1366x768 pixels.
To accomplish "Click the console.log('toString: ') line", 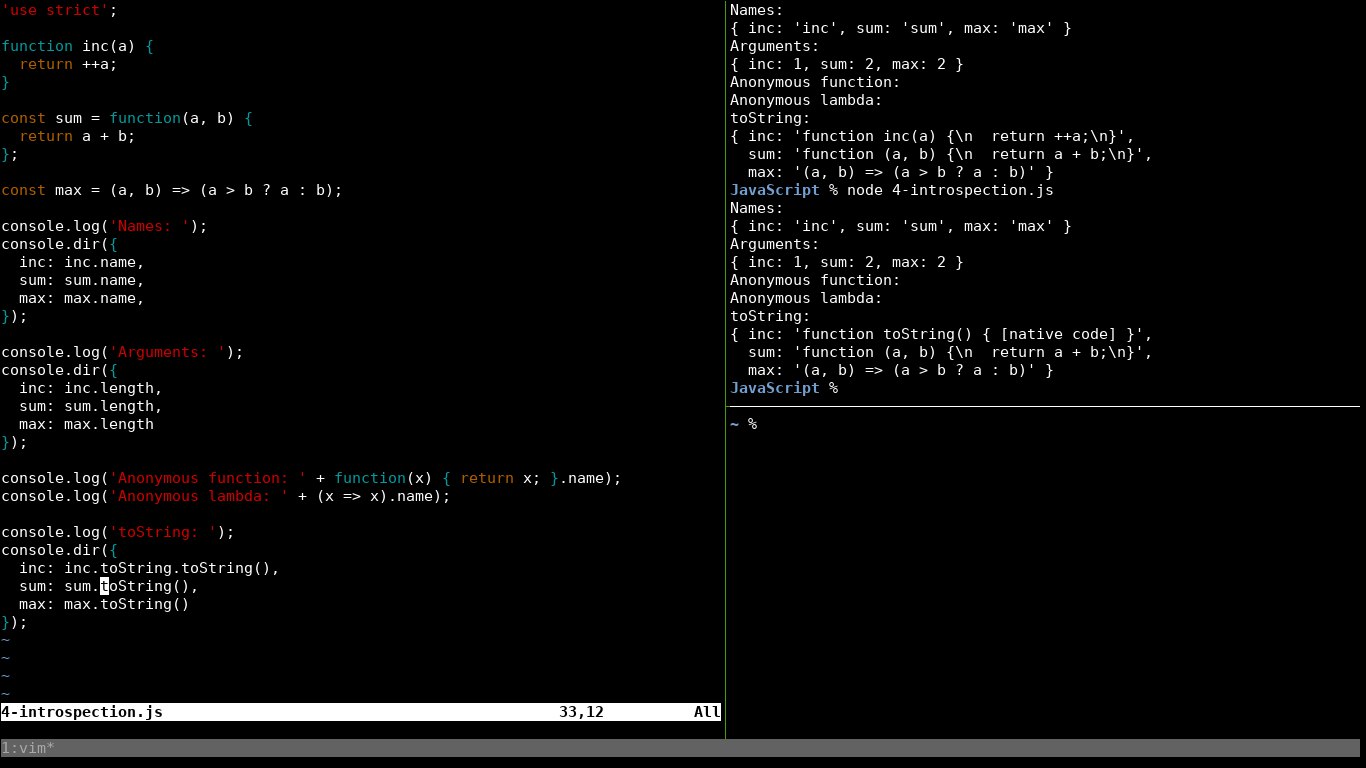I will pos(118,532).
